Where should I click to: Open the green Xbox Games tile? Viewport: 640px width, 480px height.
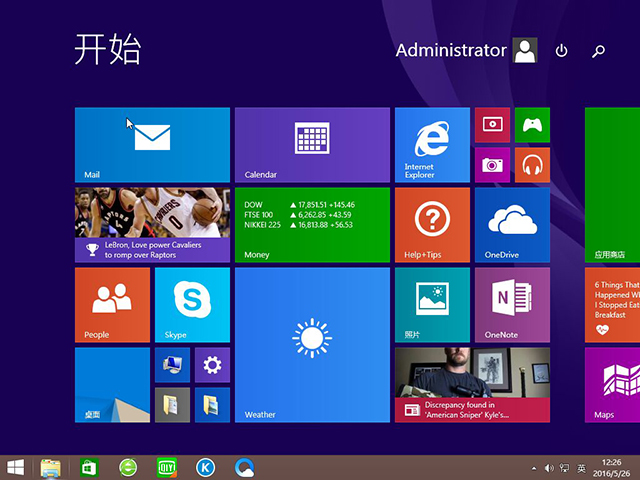(532, 125)
